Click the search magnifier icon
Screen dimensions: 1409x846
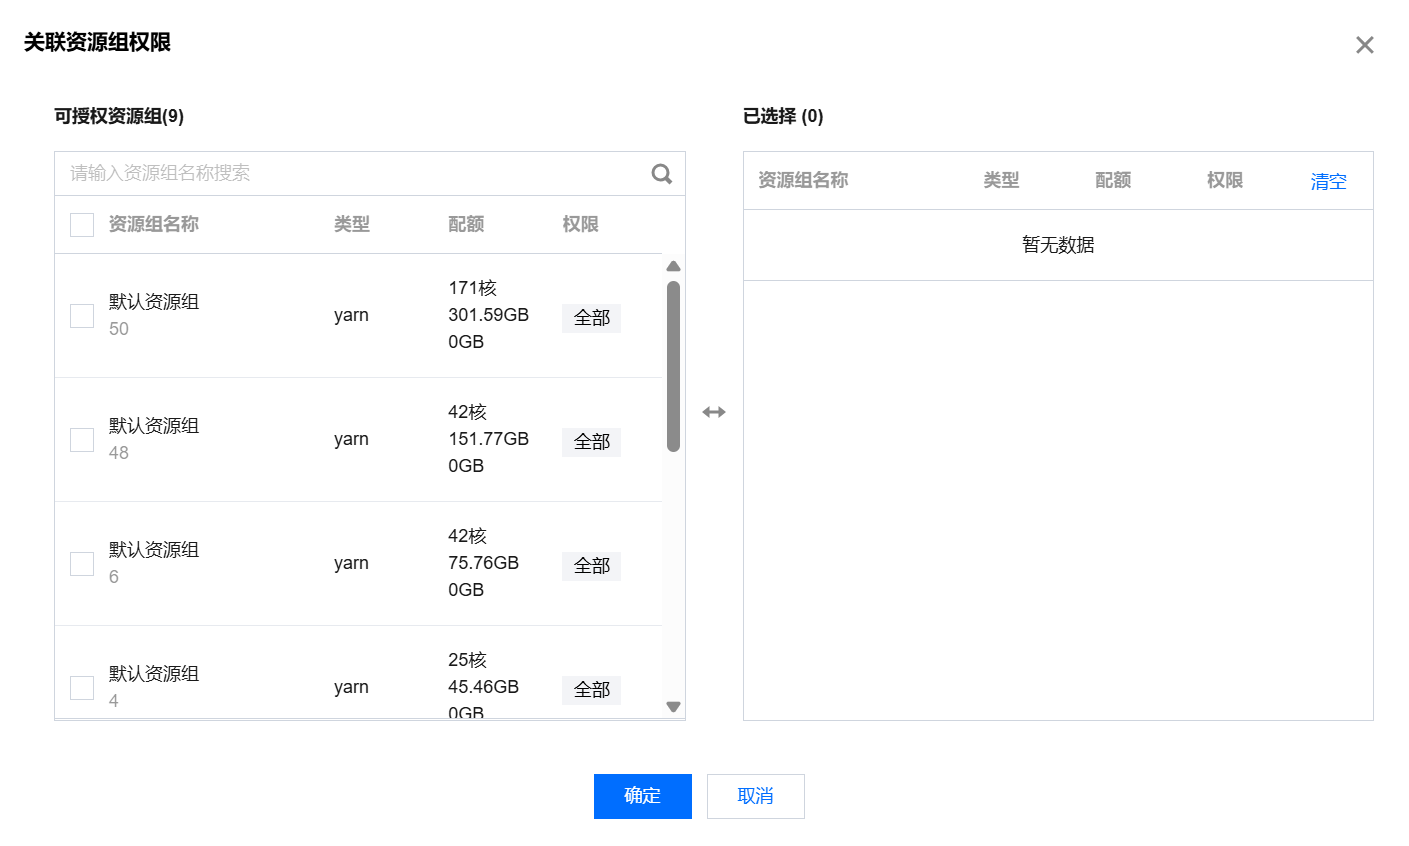coord(661,174)
